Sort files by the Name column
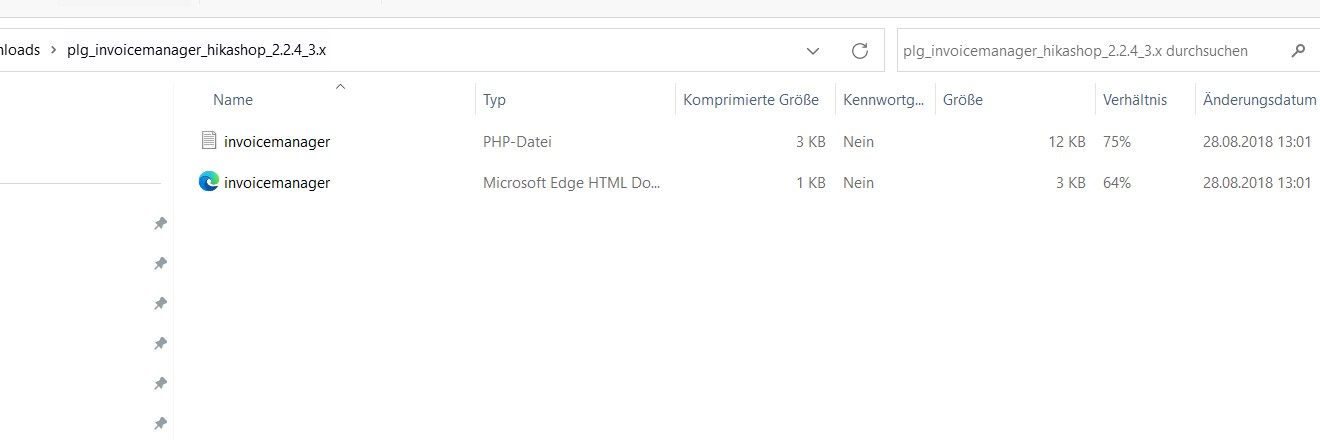Screen dimensions: 1320x440 tap(233, 100)
